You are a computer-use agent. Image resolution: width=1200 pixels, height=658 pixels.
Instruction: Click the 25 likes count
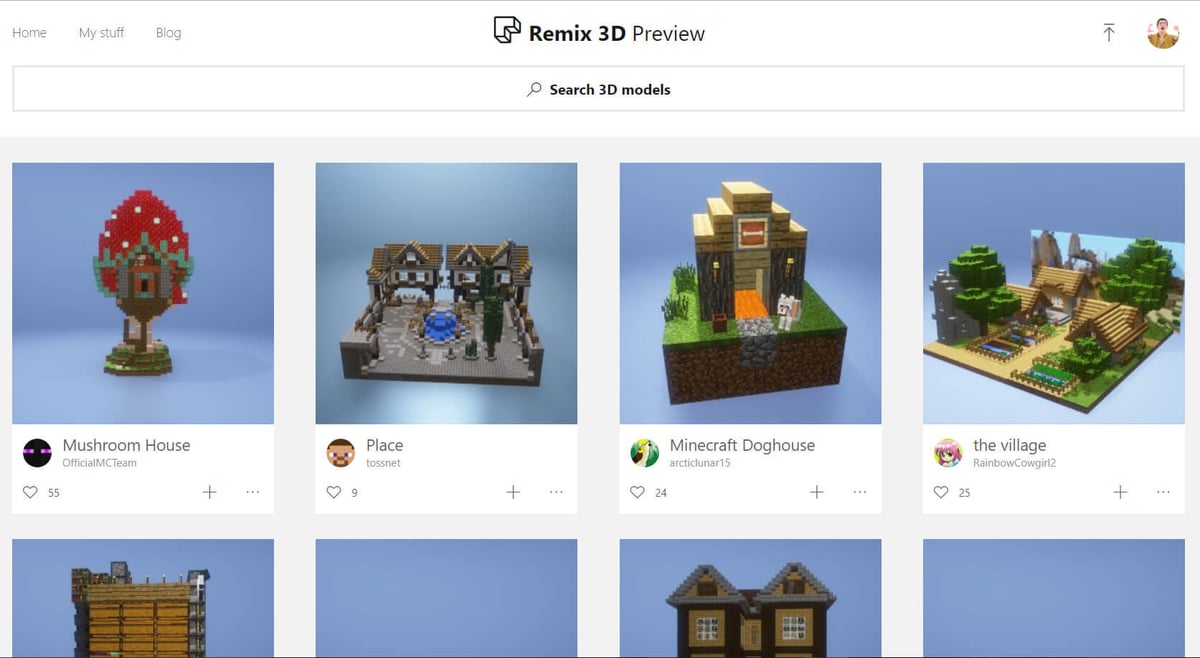964,493
